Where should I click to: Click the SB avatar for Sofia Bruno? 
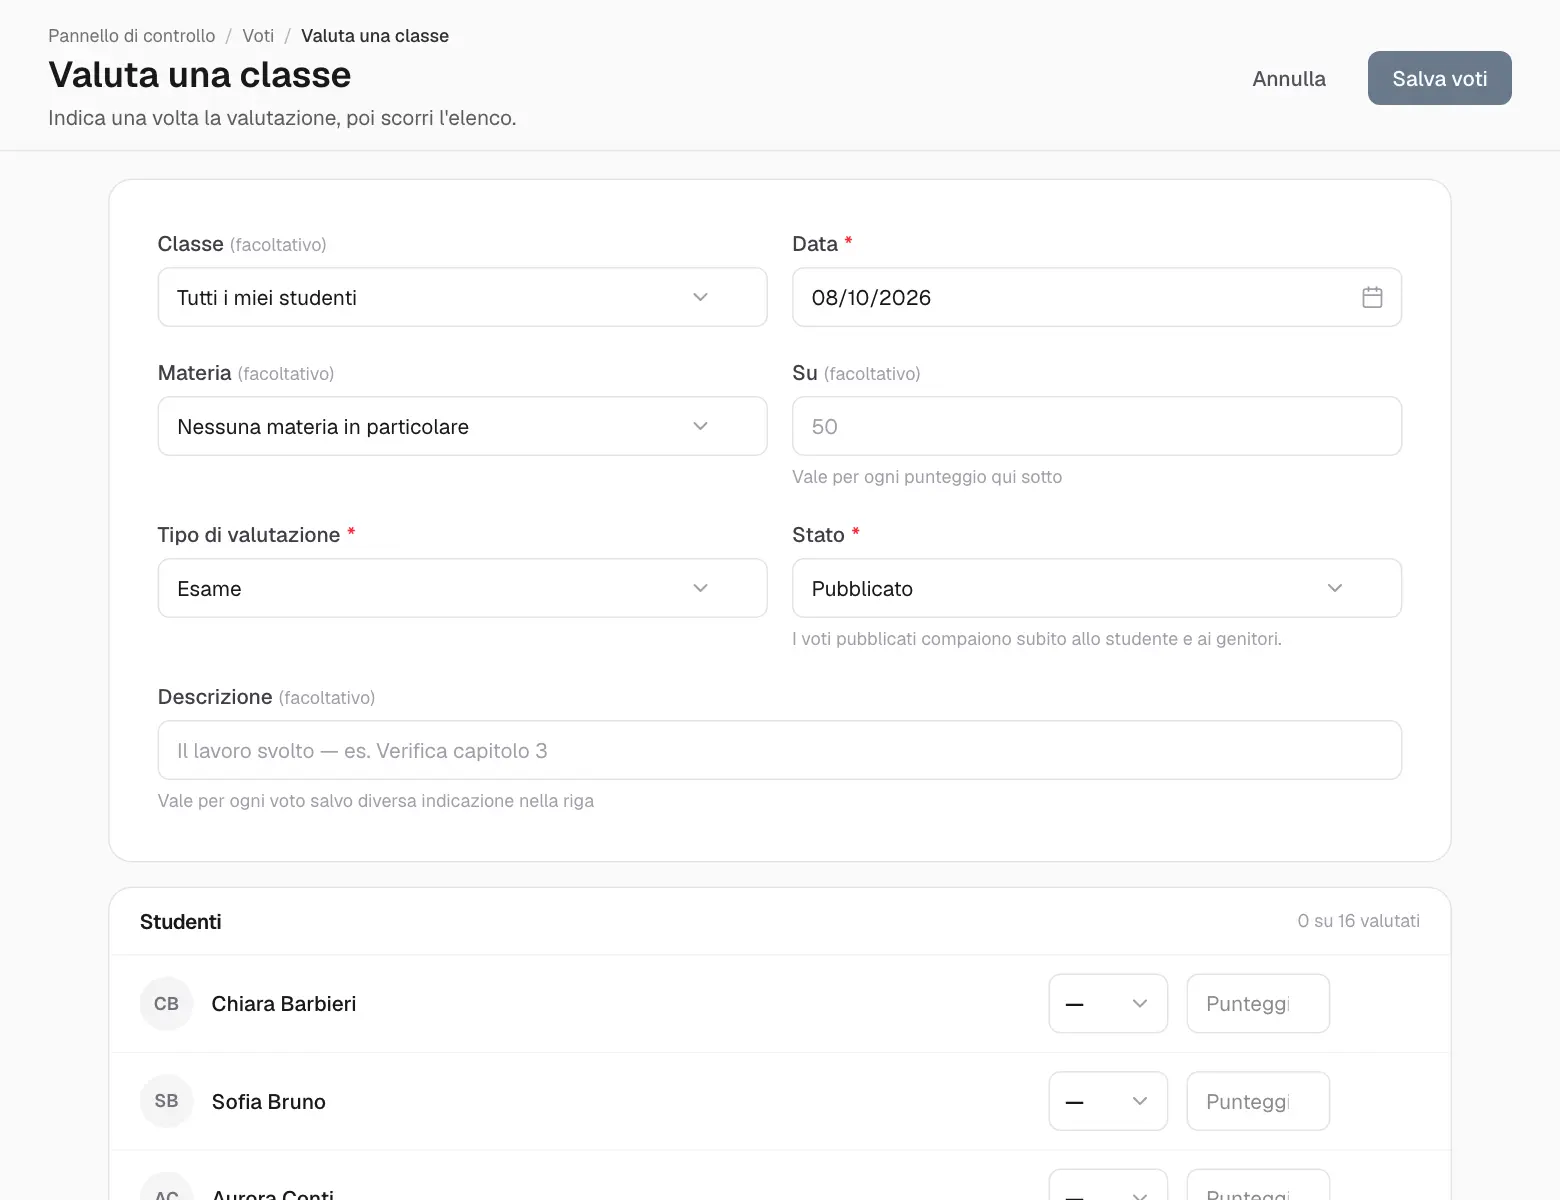[166, 1101]
